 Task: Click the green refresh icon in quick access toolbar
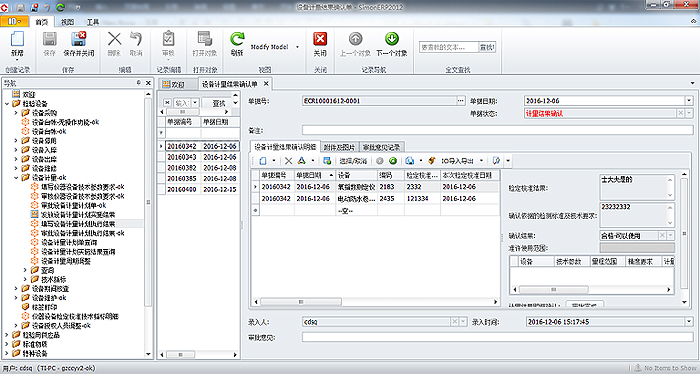pos(60,7)
